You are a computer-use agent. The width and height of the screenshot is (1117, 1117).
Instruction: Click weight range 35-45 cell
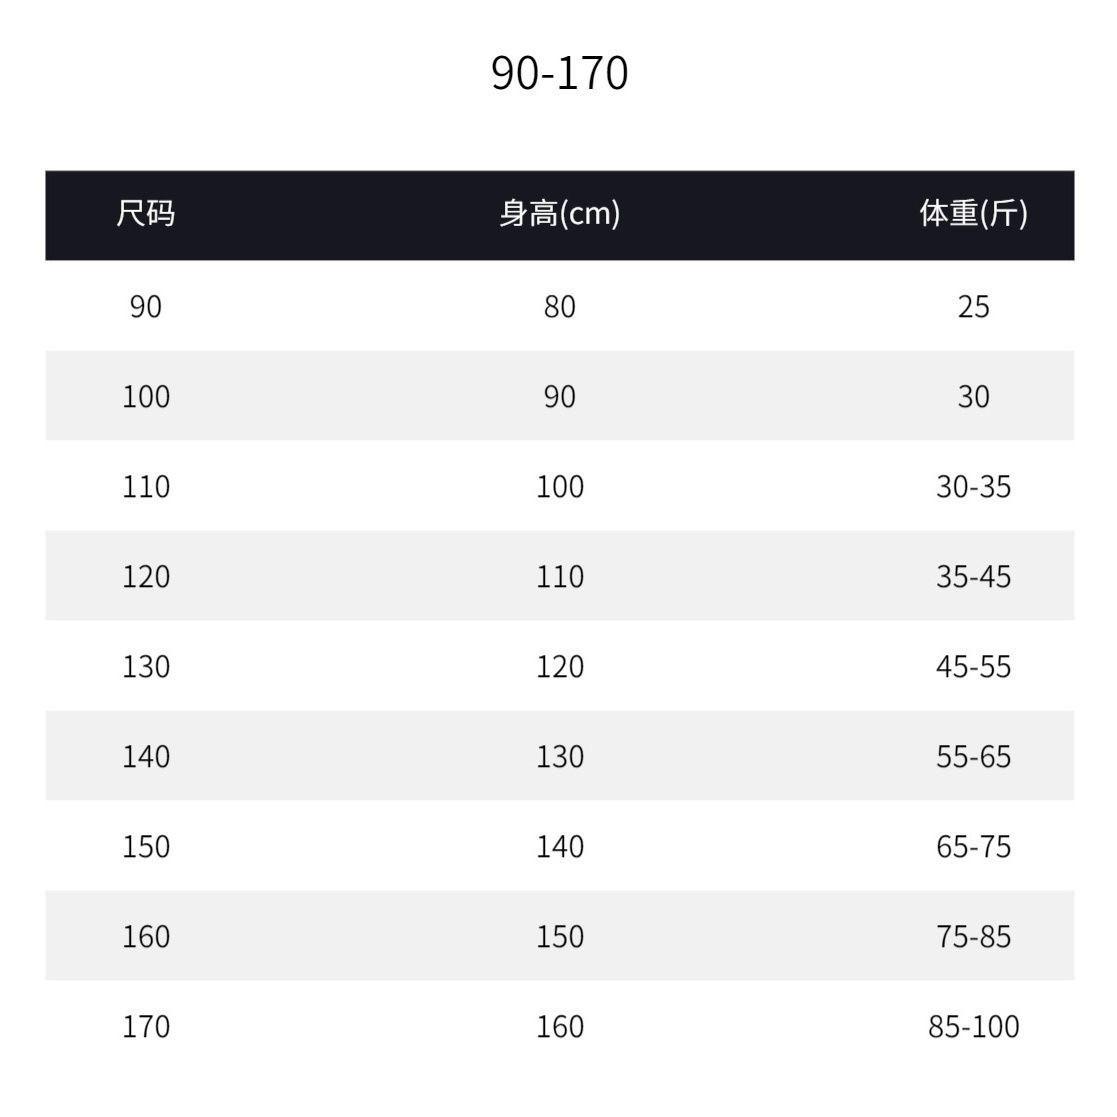tap(973, 576)
